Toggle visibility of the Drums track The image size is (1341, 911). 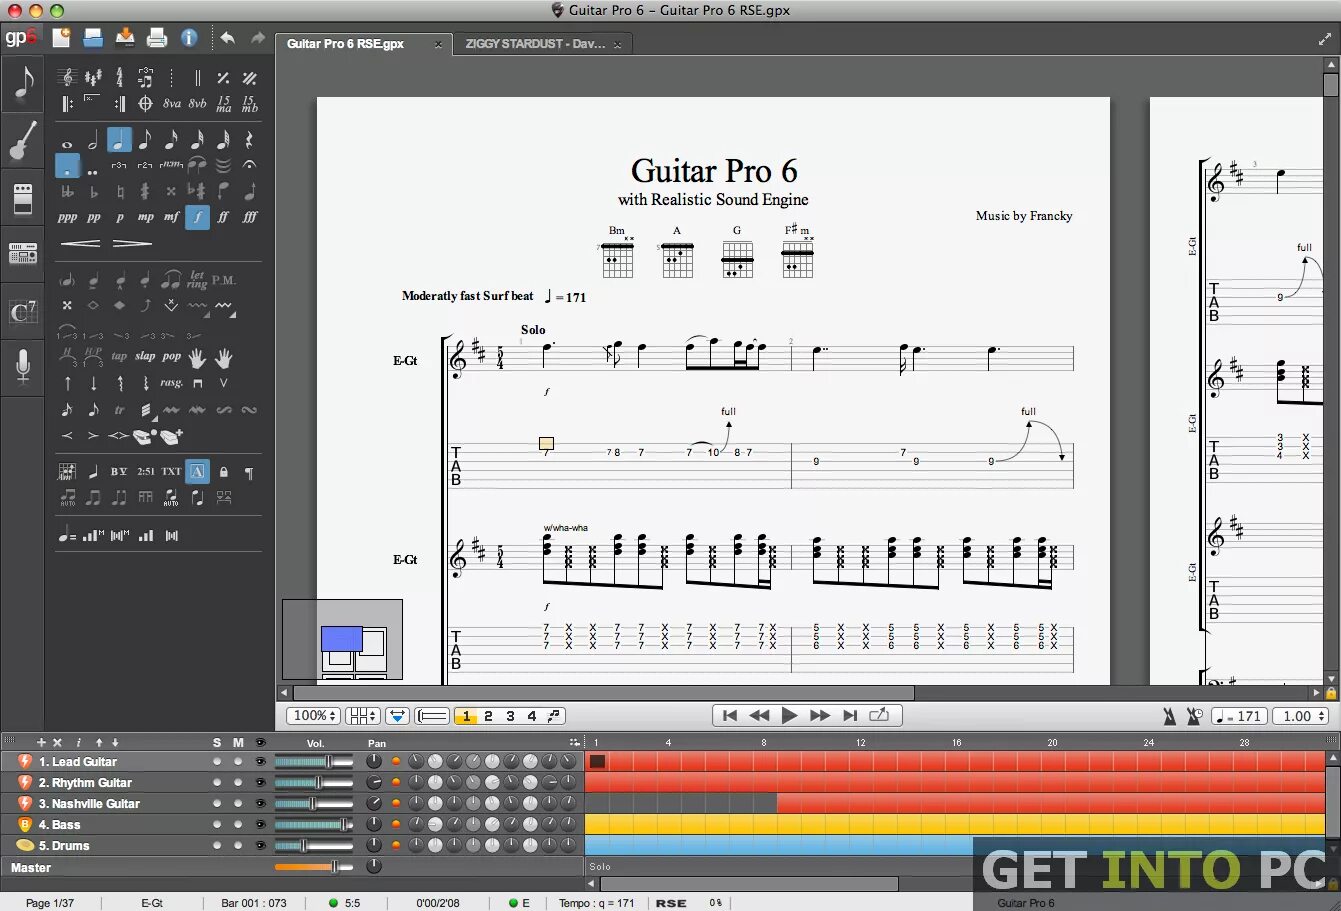click(260, 846)
